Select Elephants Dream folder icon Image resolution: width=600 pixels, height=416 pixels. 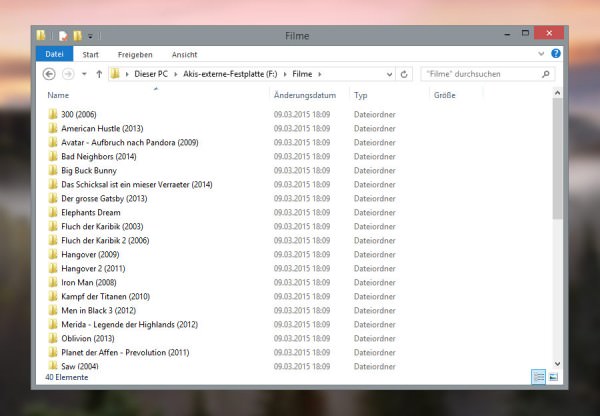click(53, 212)
